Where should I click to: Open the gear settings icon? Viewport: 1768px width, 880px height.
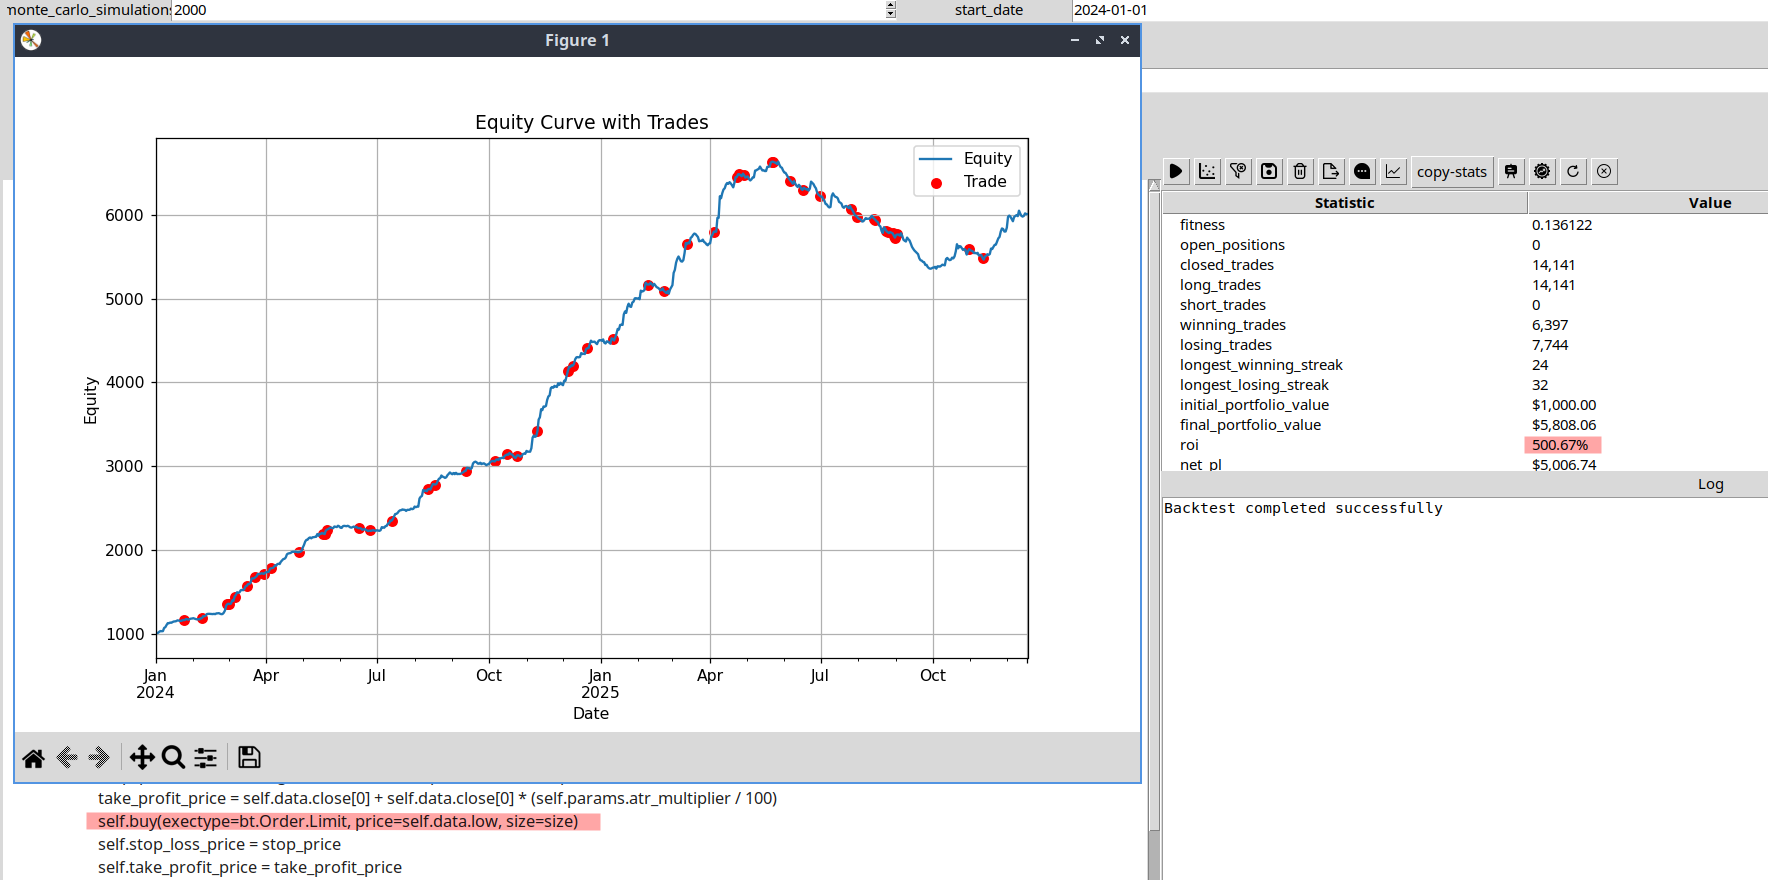[x=1542, y=171]
